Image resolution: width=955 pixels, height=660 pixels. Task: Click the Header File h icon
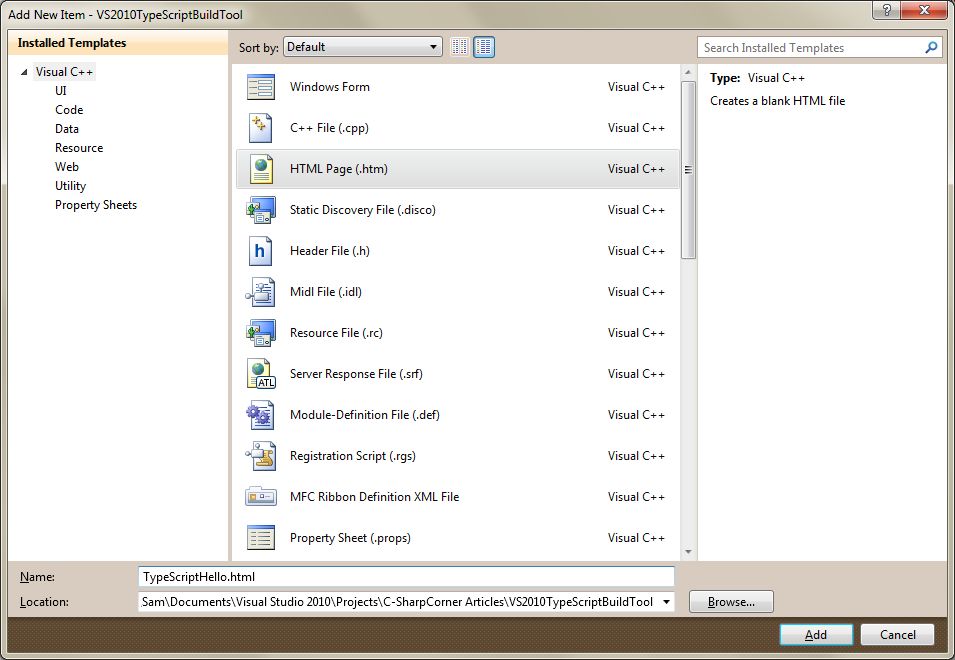(x=260, y=251)
